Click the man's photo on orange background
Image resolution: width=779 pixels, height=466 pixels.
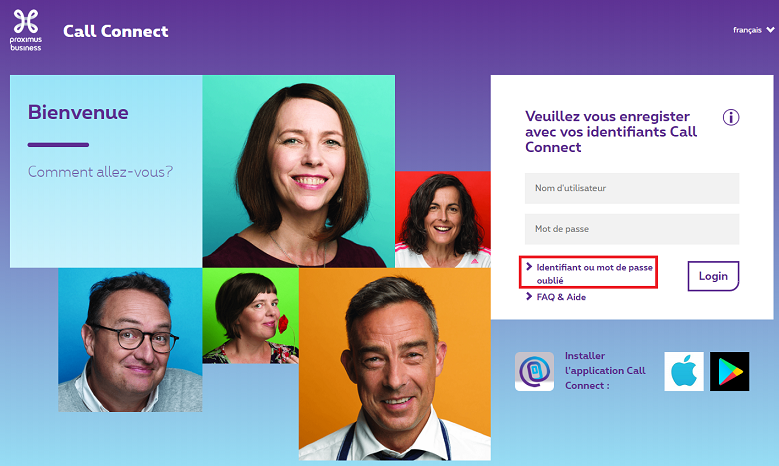point(394,363)
